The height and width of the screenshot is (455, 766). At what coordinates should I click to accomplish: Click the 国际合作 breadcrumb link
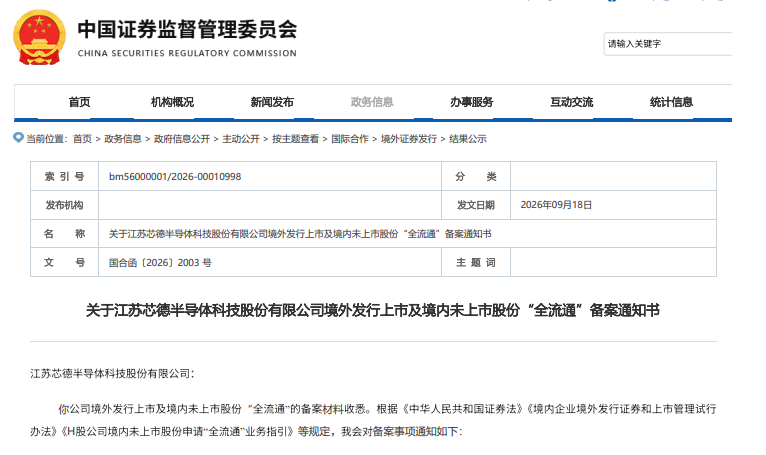350,139
